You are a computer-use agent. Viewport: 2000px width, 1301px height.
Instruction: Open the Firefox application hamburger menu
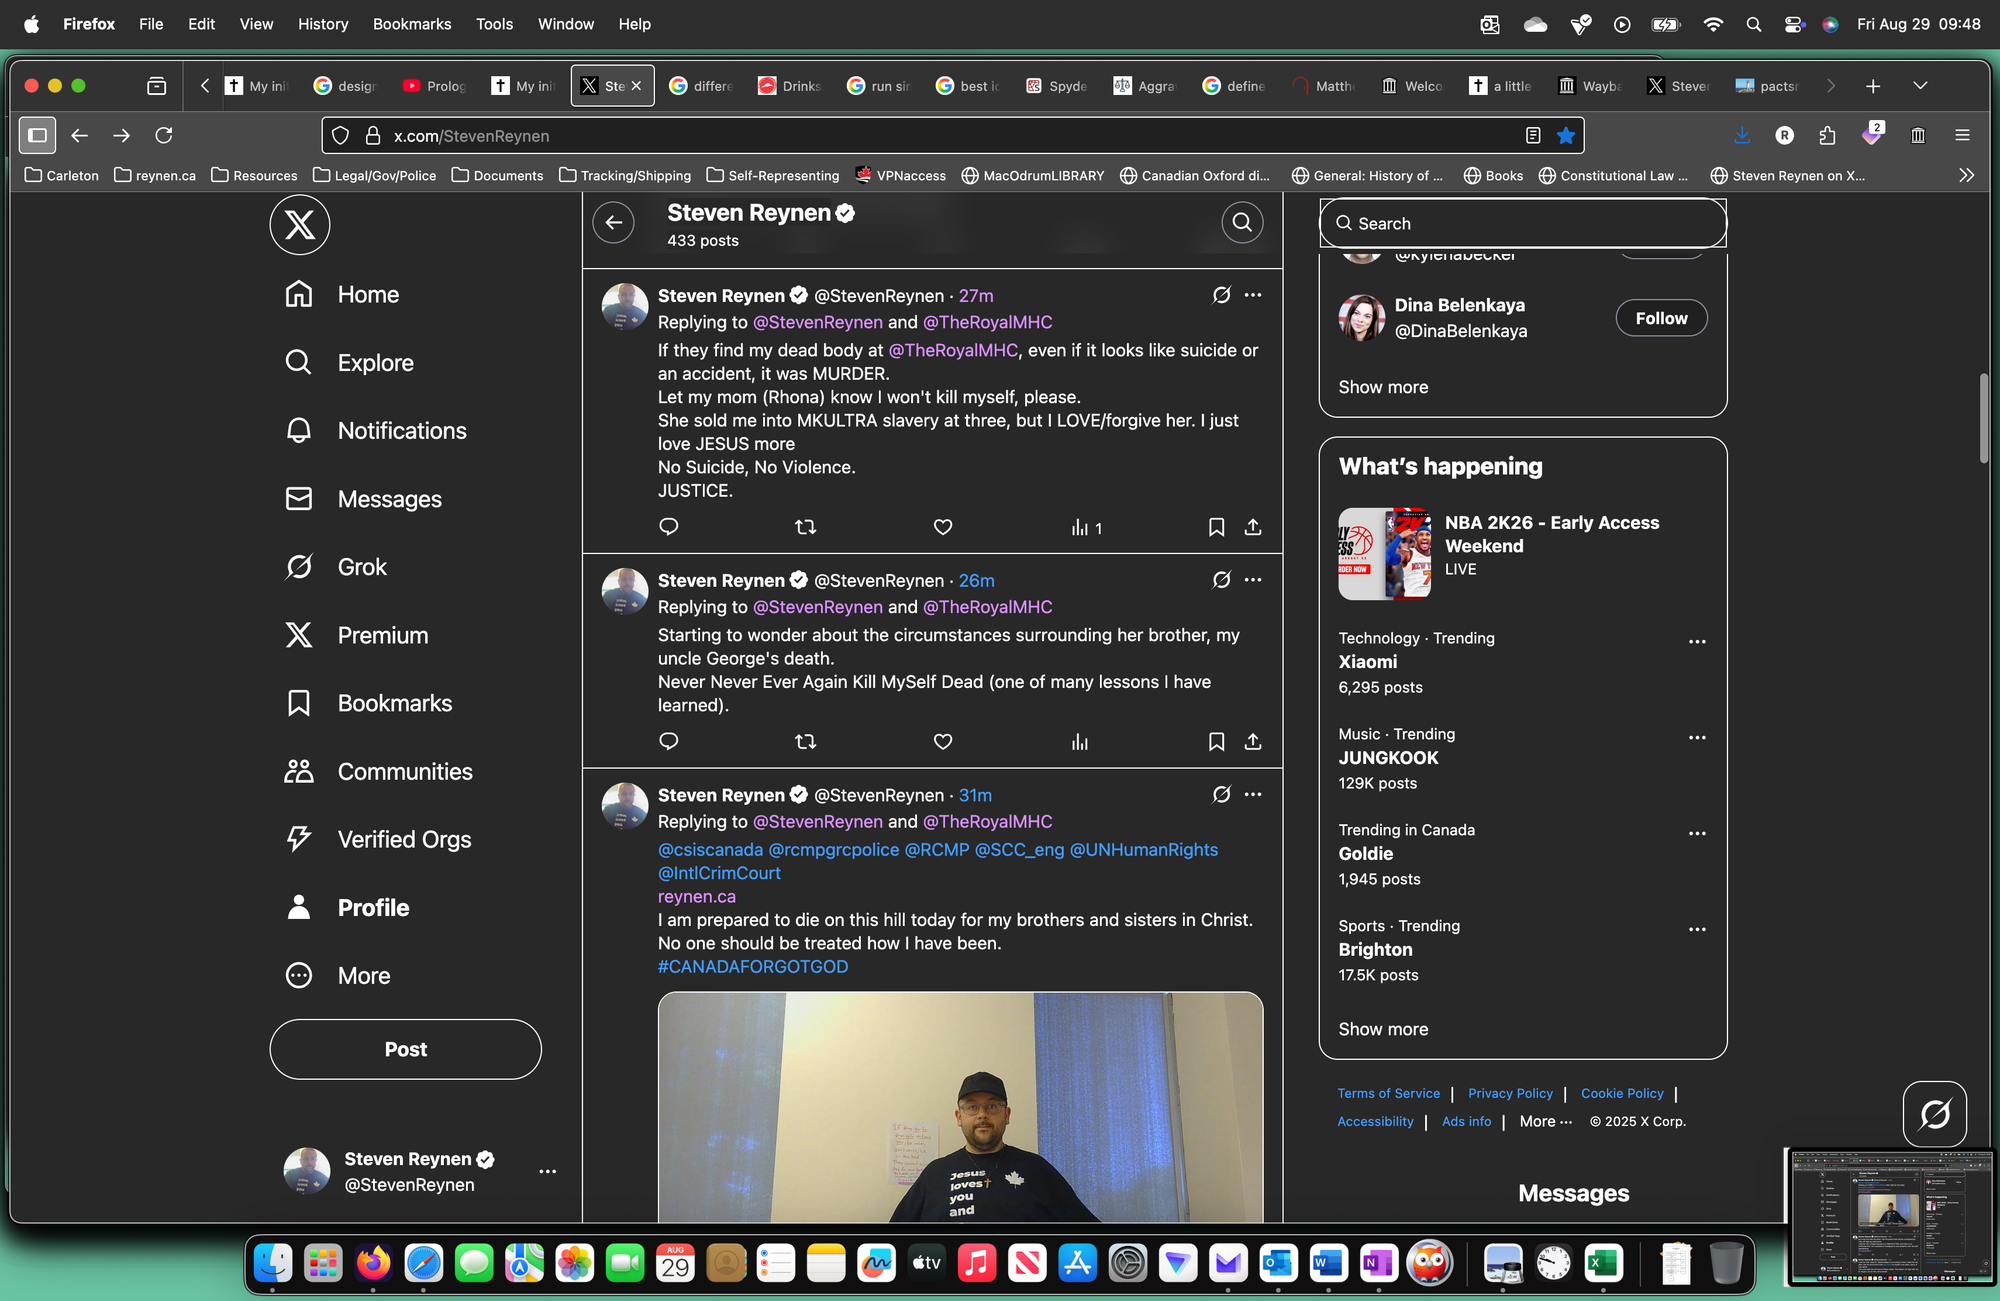click(x=1962, y=135)
